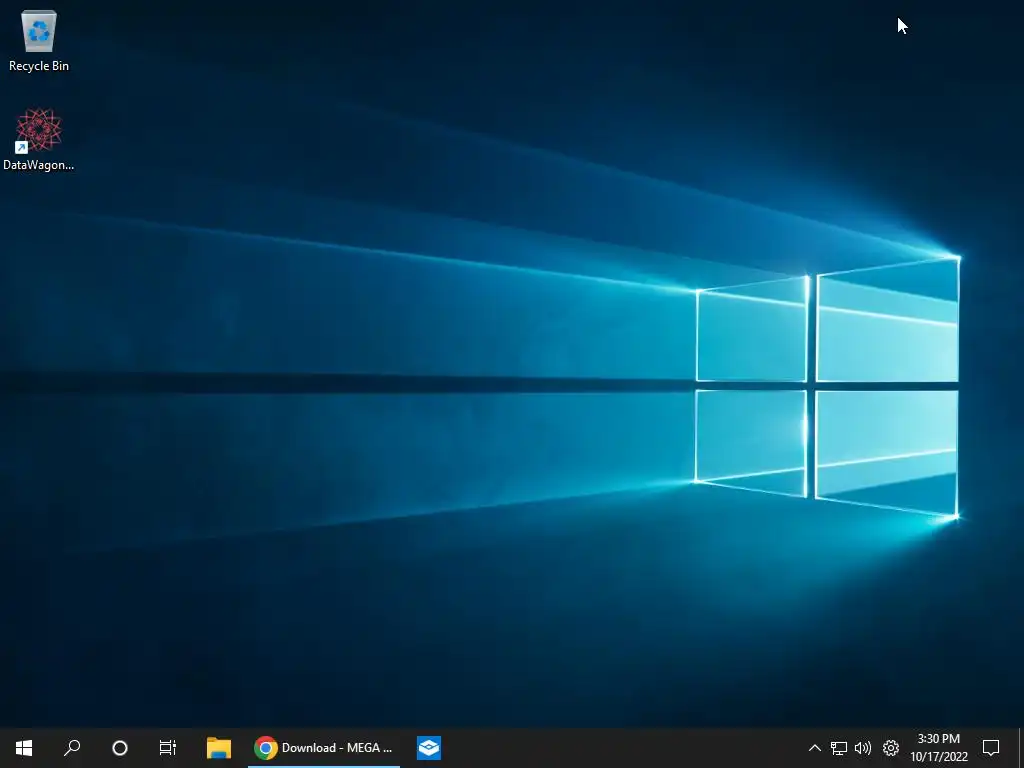This screenshot has width=1024, height=768.
Task: Click the Show desktop strip
Action: [1020, 748]
